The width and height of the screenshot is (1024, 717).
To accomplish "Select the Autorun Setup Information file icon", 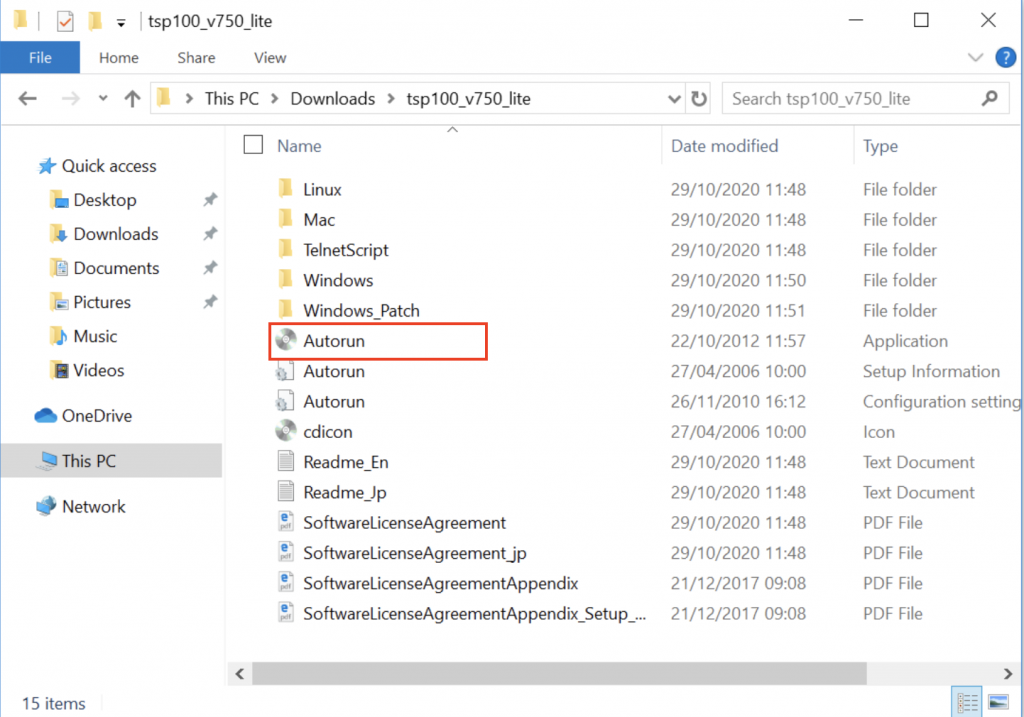I will click(284, 371).
